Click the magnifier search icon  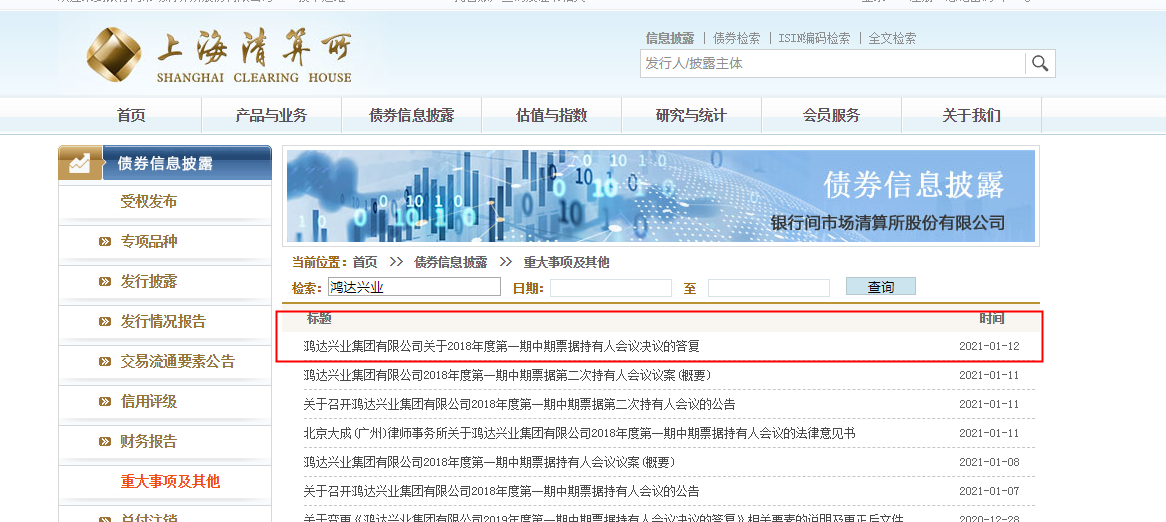(1040, 63)
